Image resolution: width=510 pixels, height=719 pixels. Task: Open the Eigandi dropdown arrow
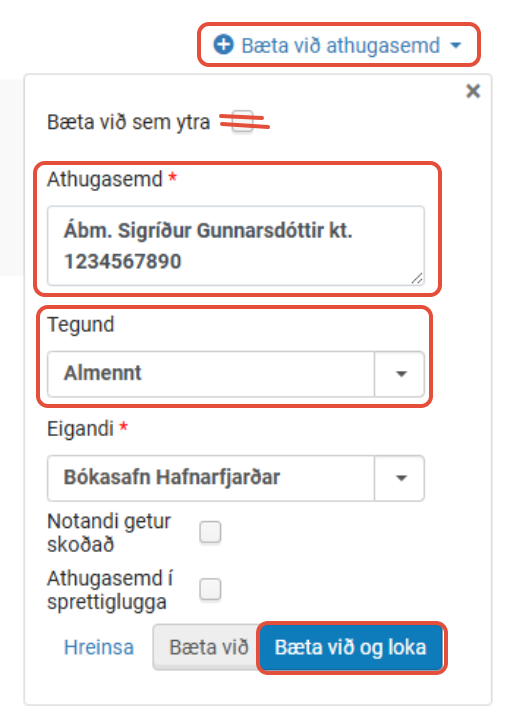400,478
